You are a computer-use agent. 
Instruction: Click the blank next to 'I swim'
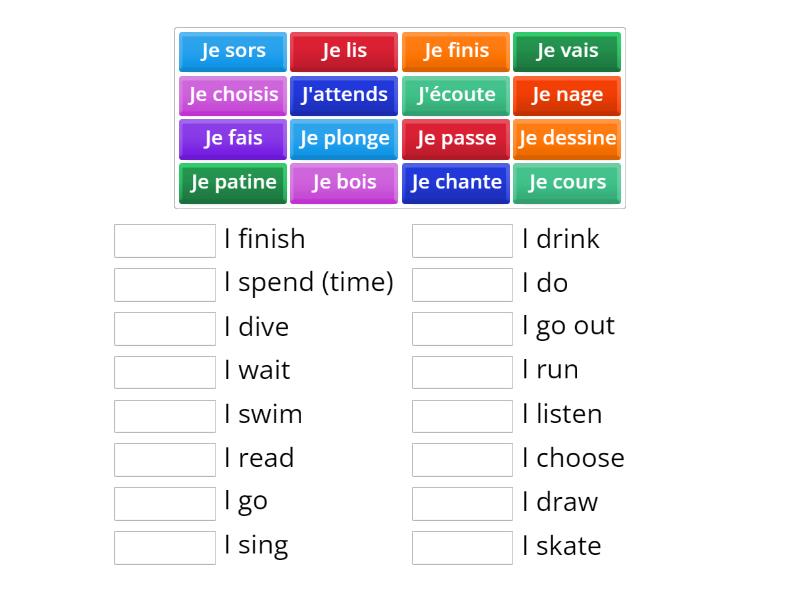click(164, 415)
